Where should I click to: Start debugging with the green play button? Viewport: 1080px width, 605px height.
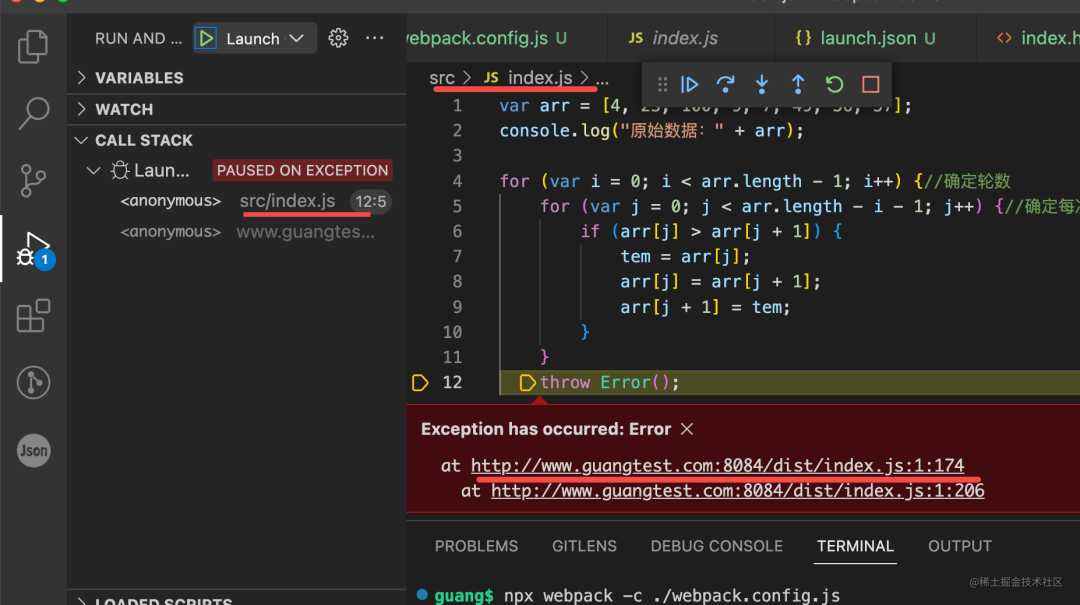point(206,38)
